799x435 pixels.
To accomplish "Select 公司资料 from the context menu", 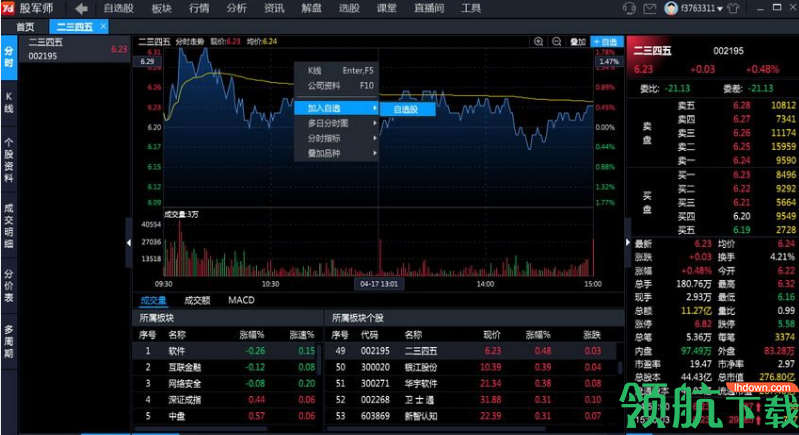I will click(336, 86).
